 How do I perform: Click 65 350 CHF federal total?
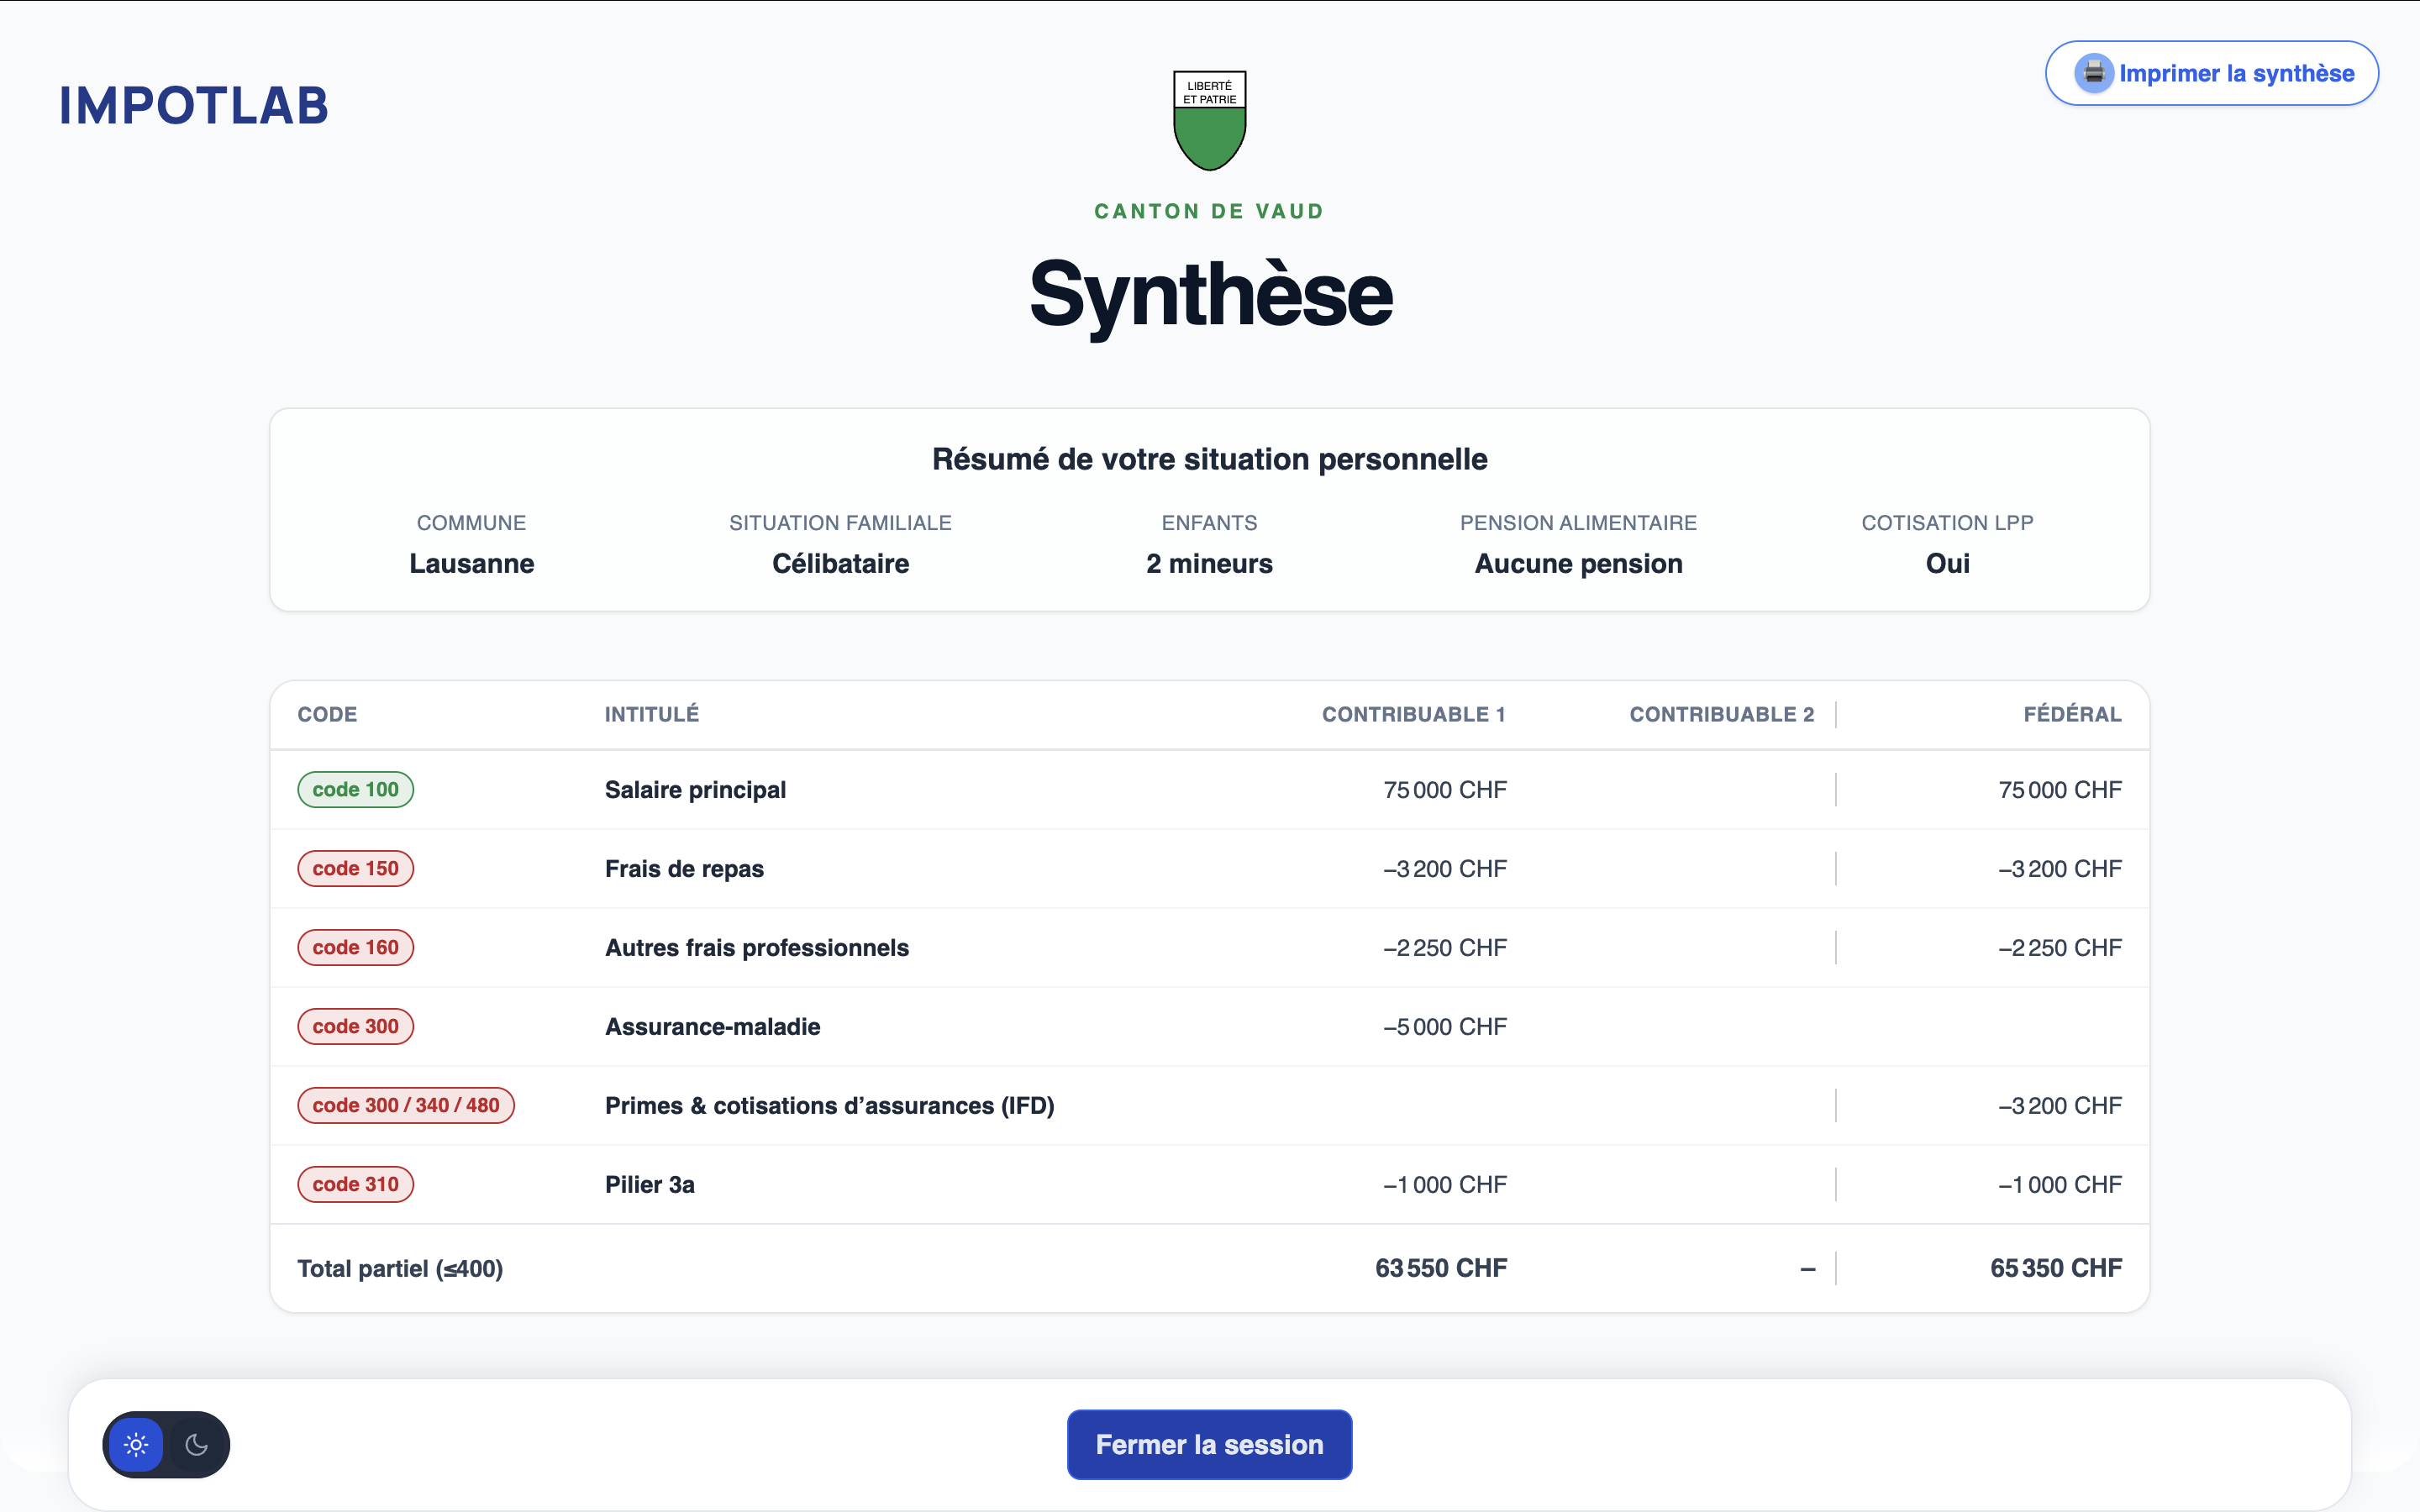pyautogui.click(x=2056, y=1268)
